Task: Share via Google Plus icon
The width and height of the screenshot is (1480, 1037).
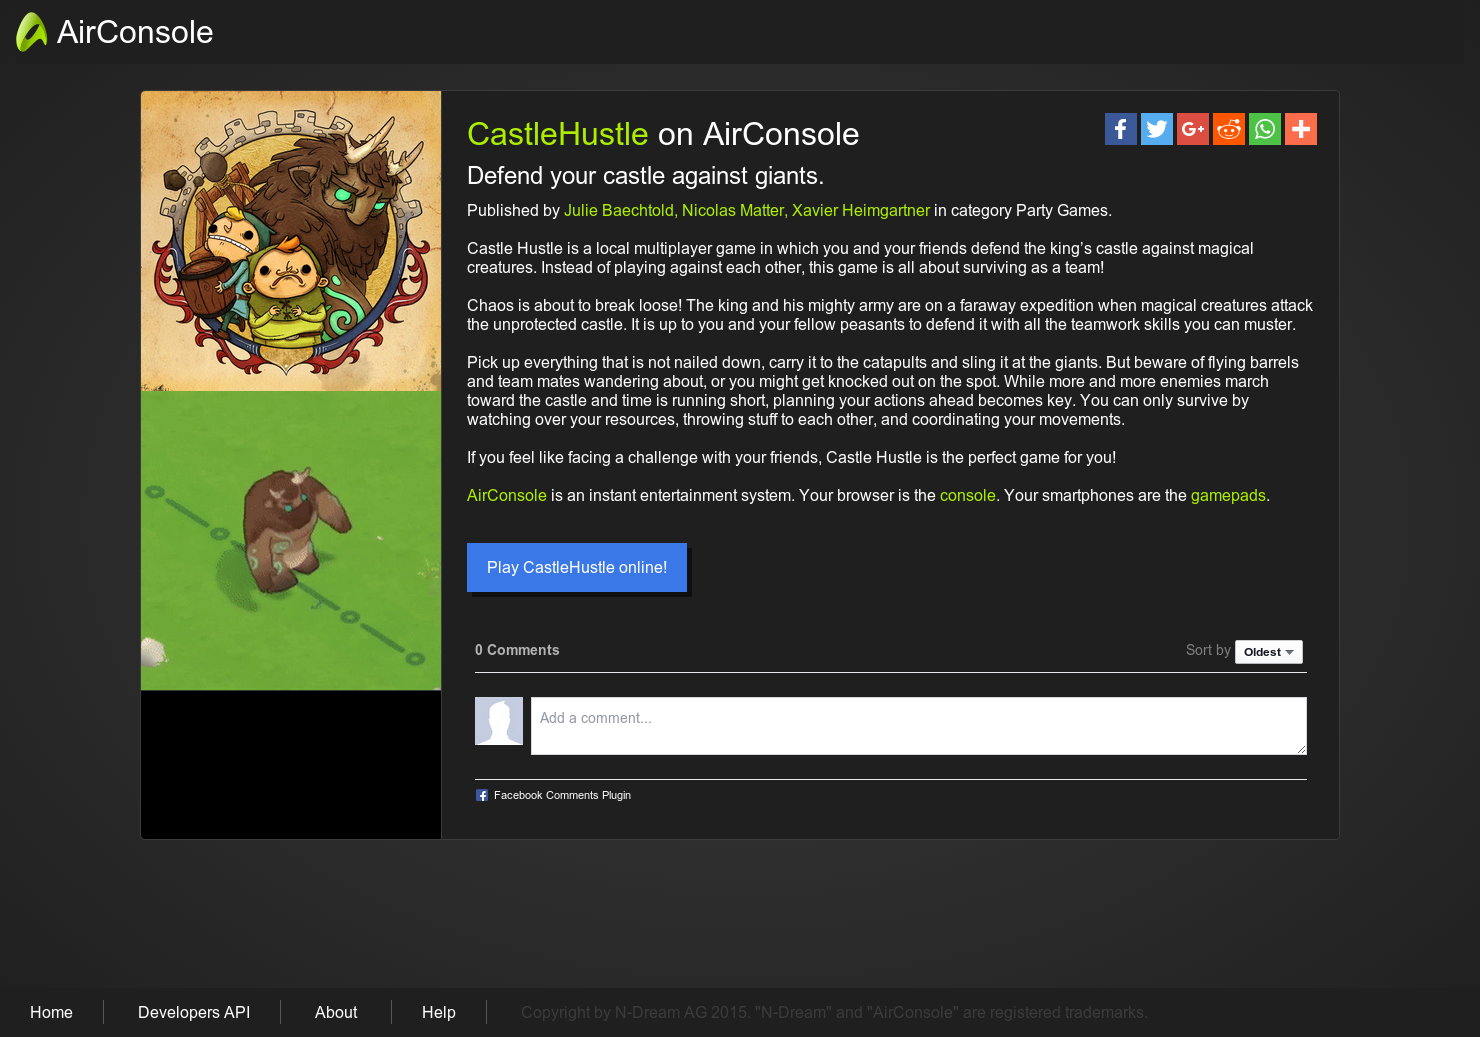Action: pyautogui.click(x=1193, y=129)
